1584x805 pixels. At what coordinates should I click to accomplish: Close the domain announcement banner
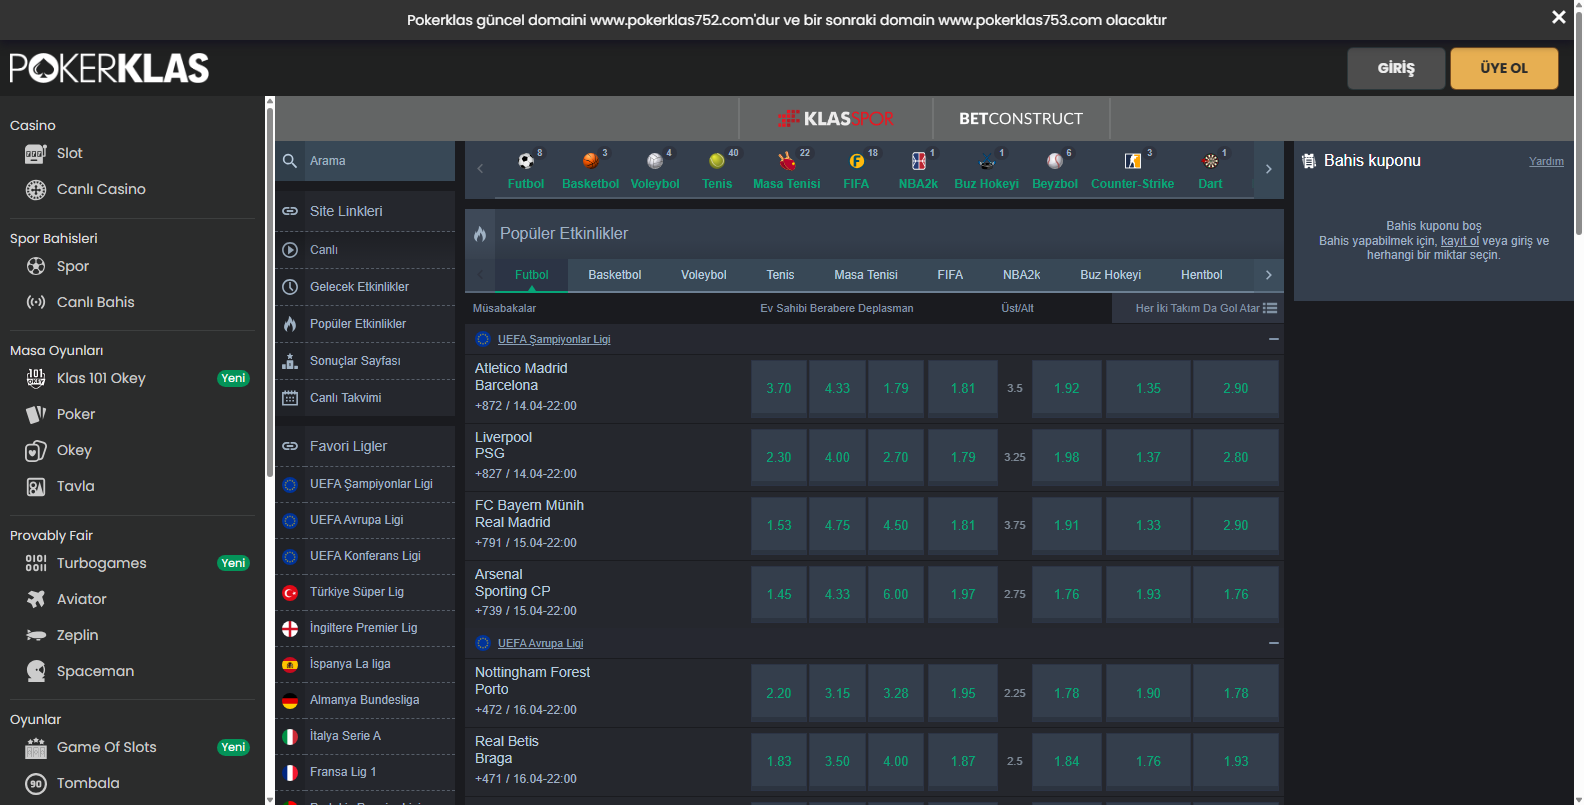pos(1558,17)
